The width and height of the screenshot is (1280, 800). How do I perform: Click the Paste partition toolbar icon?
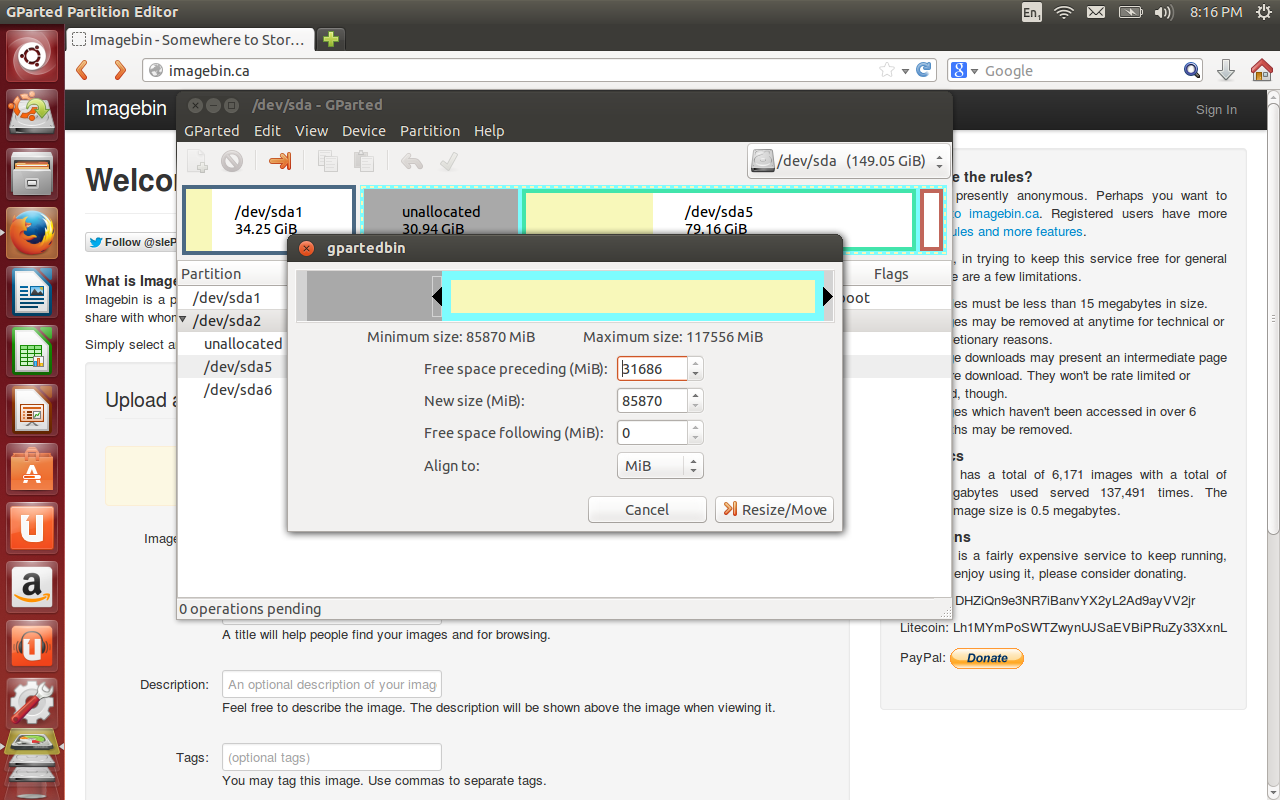tap(363, 160)
